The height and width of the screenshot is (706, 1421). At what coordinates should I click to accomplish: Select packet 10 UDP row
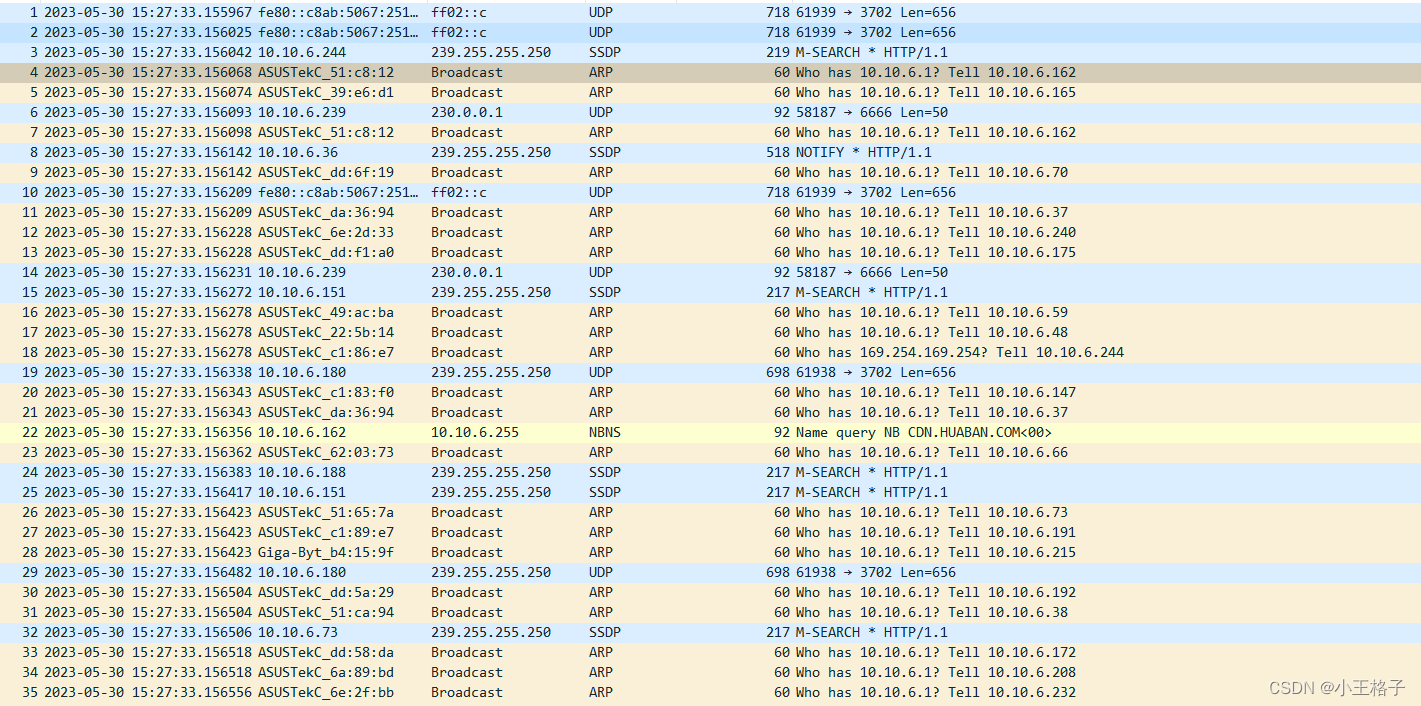pyautogui.click(x=710, y=192)
